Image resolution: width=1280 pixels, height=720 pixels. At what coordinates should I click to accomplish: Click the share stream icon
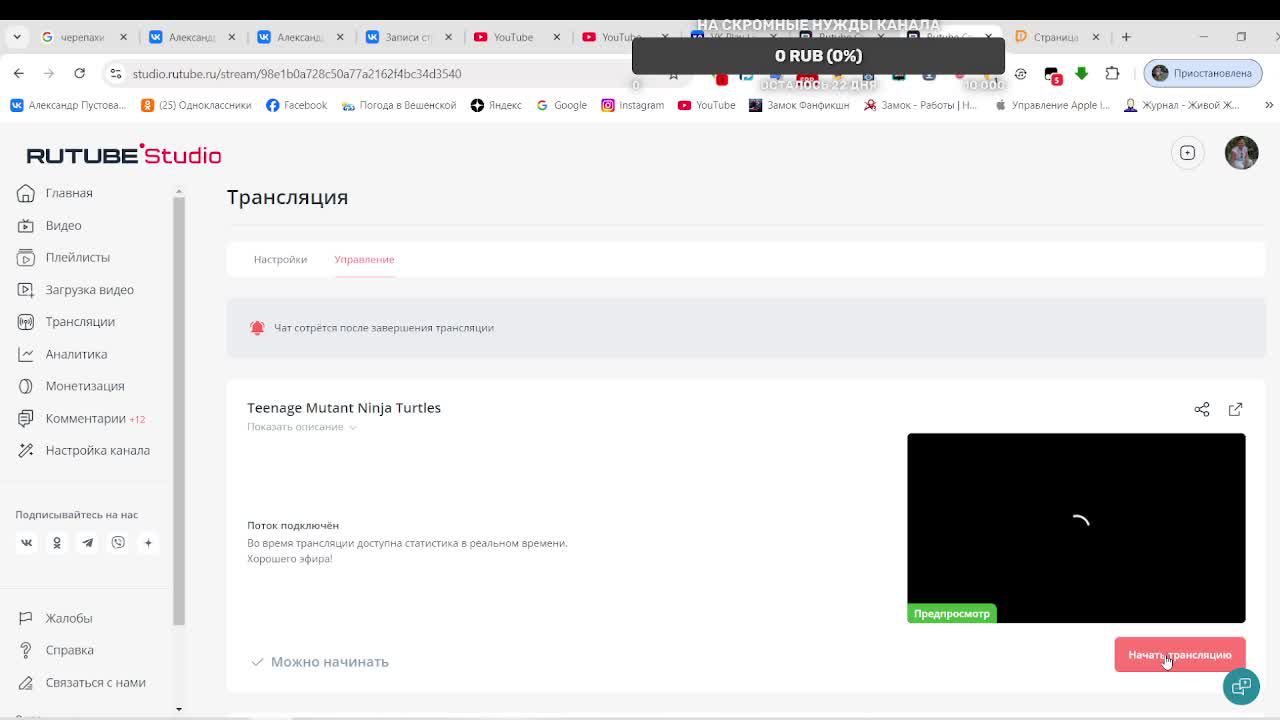[x=1202, y=409]
